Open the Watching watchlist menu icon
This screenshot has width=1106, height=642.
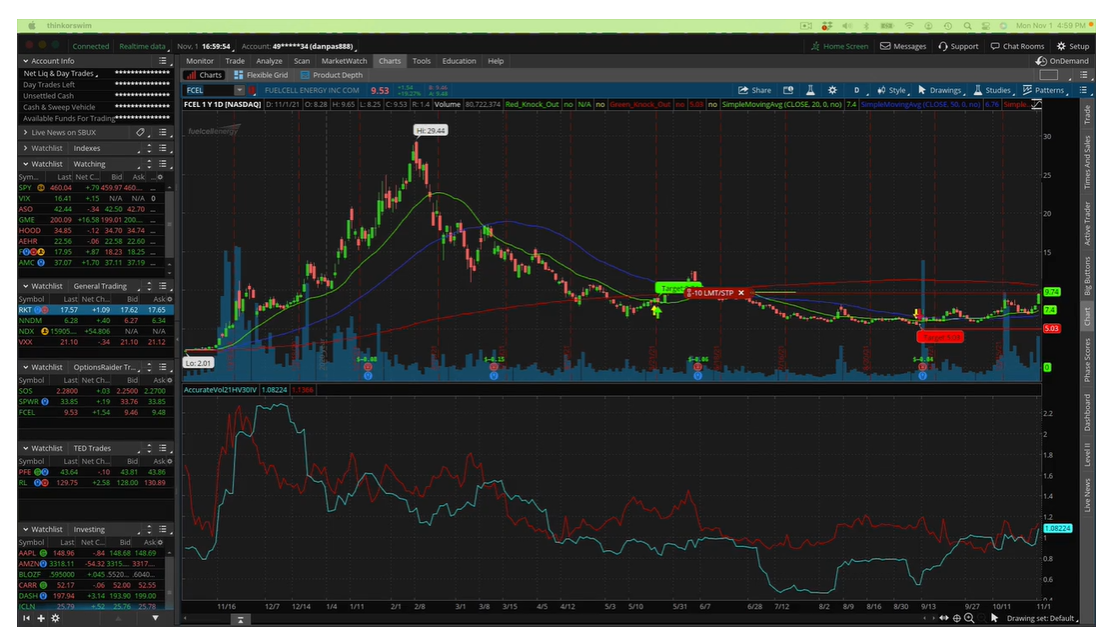[x=162, y=164]
